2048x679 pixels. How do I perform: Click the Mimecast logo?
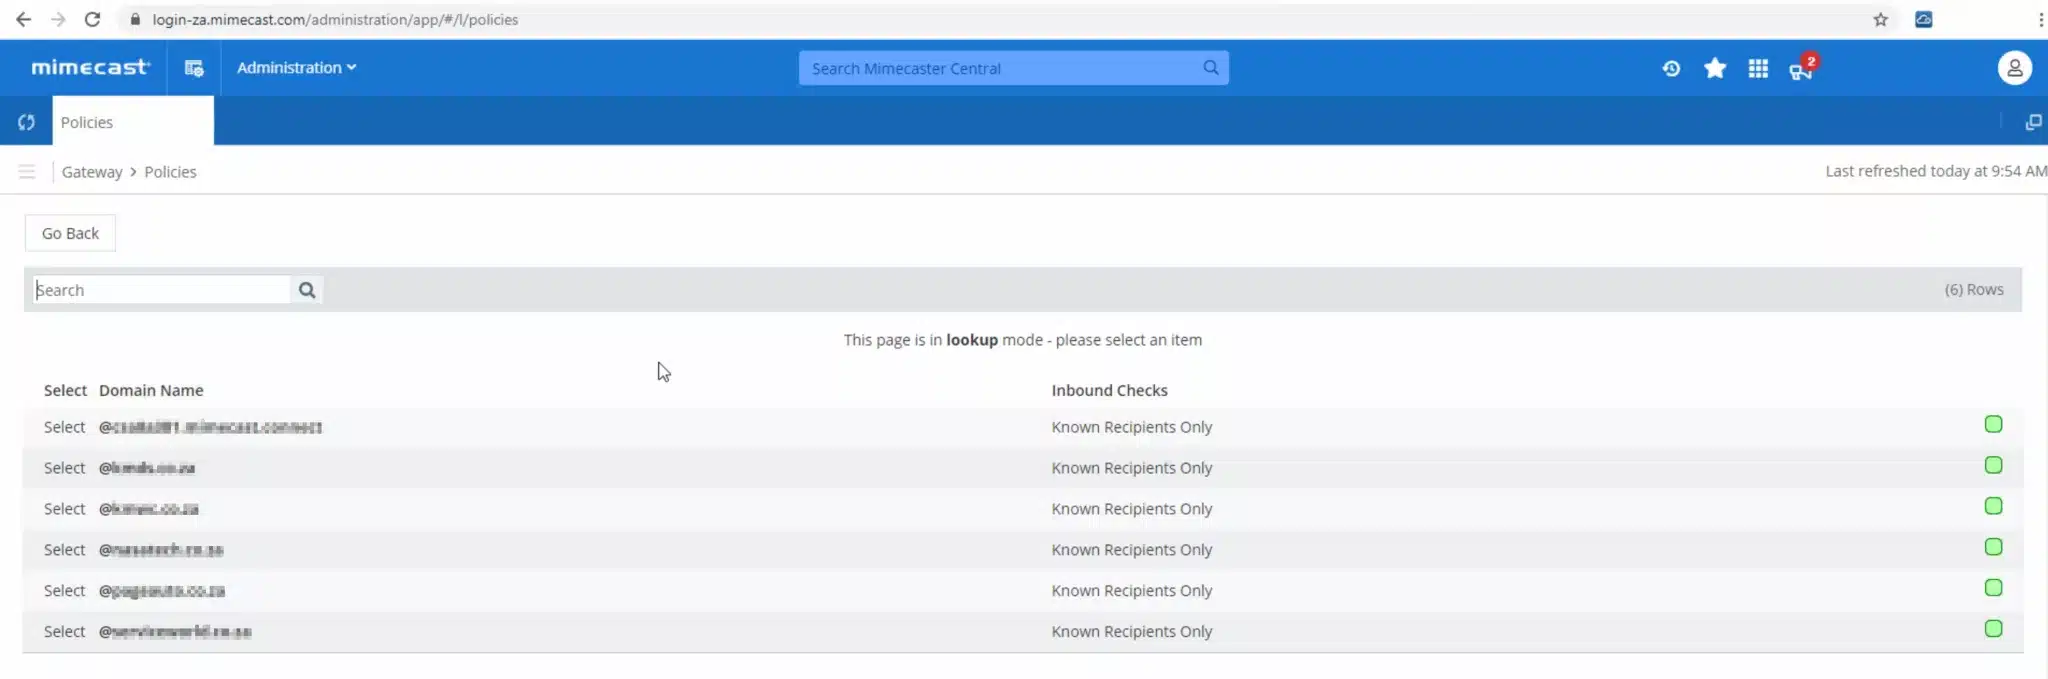pos(90,67)
